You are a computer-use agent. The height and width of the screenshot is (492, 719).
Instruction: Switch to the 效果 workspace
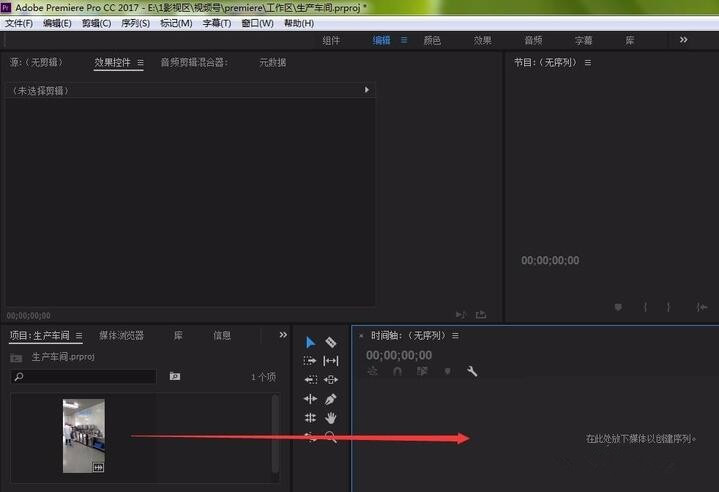point(483,41)
